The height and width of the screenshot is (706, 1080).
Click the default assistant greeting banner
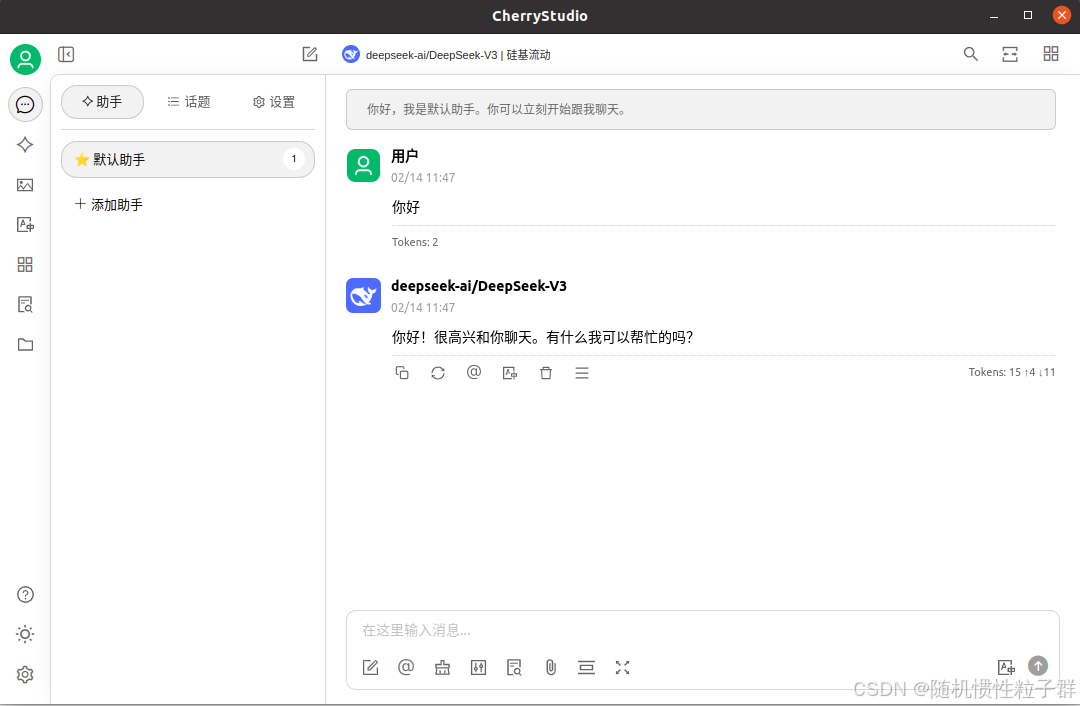point(700,110)
